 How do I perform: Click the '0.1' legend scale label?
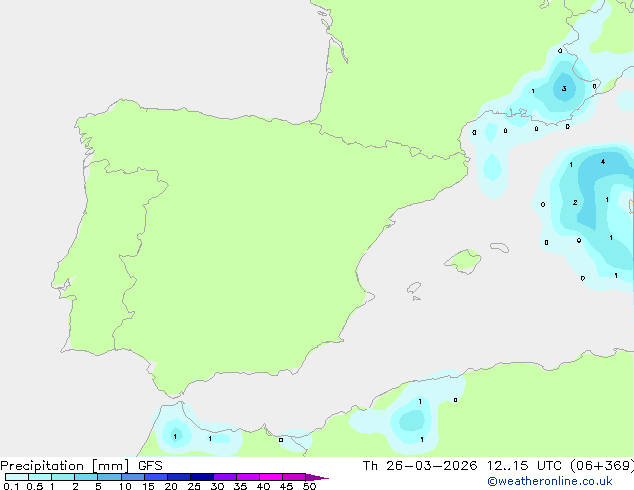tap(11, 486)
